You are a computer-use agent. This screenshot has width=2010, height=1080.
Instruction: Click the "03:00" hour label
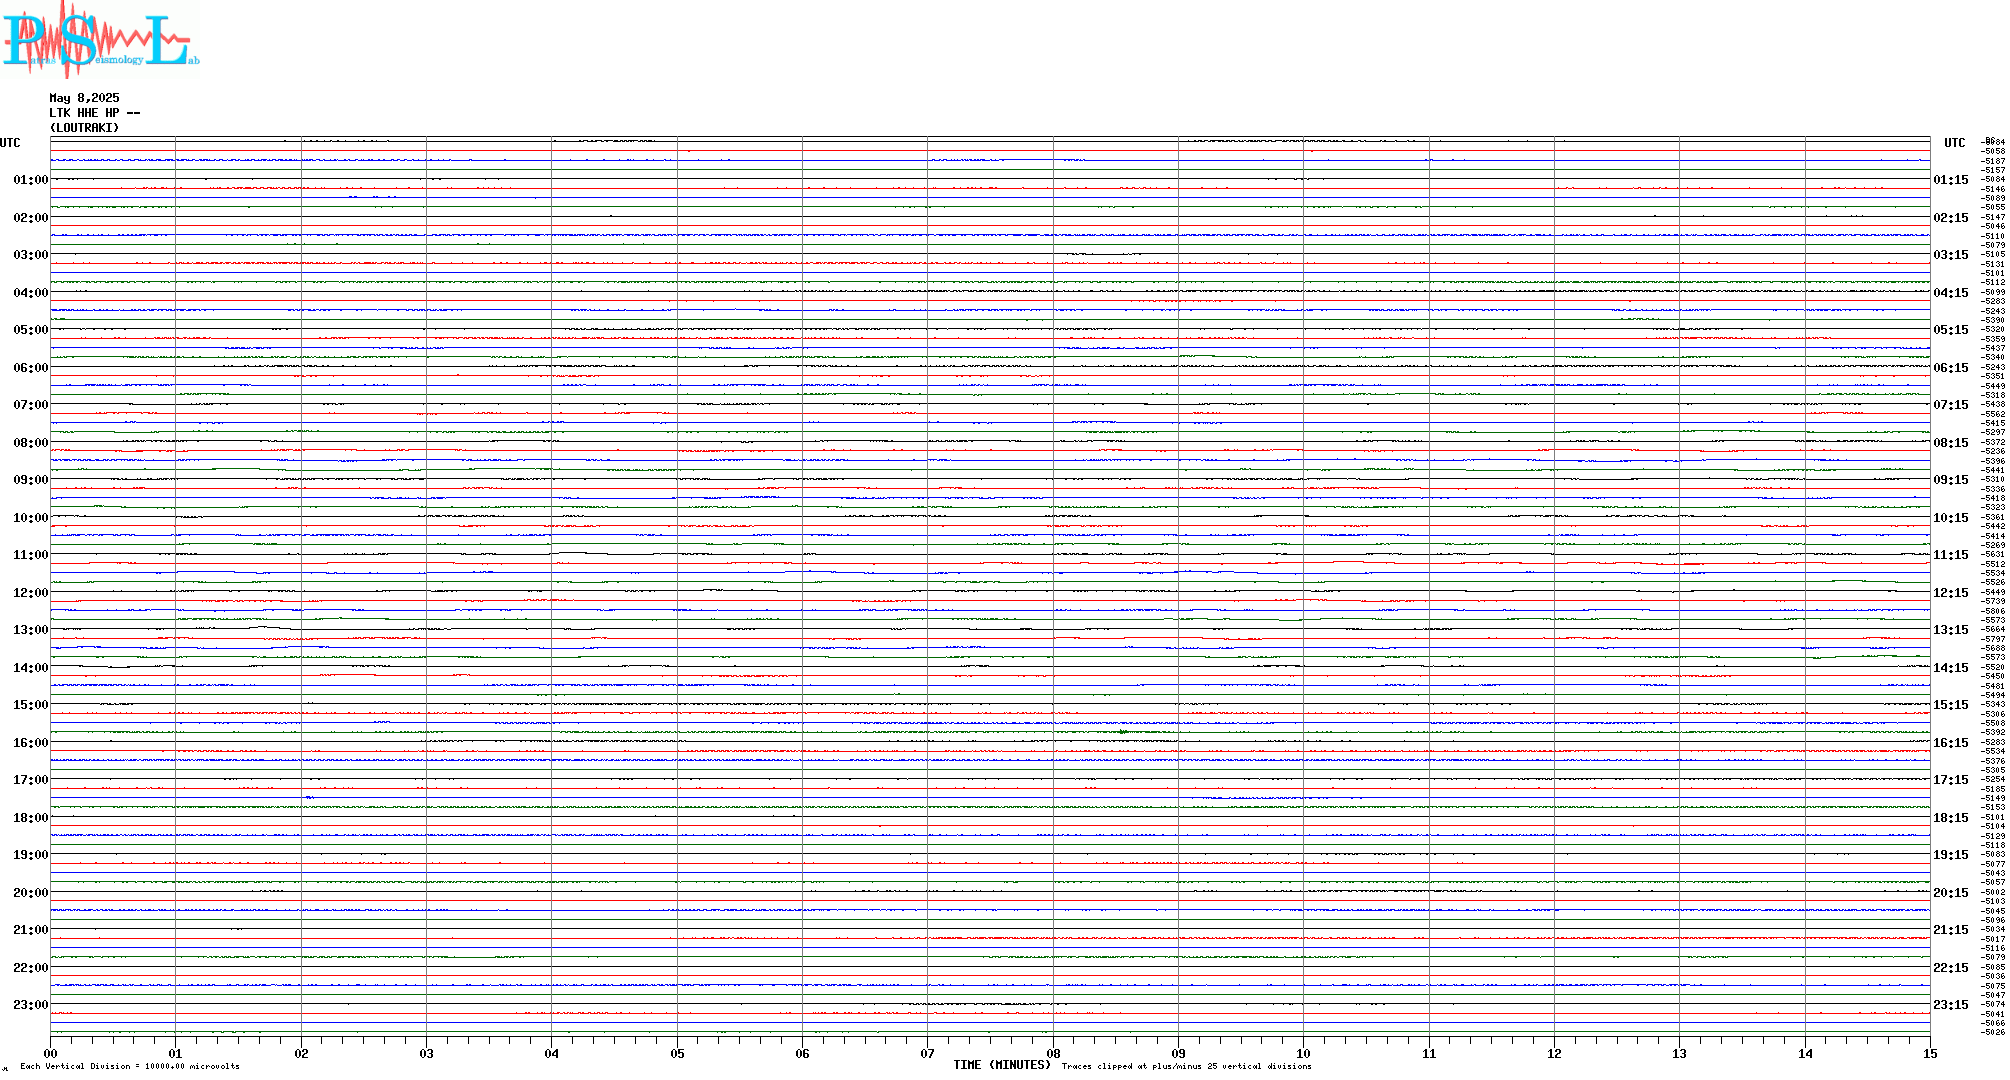[31, 255]
